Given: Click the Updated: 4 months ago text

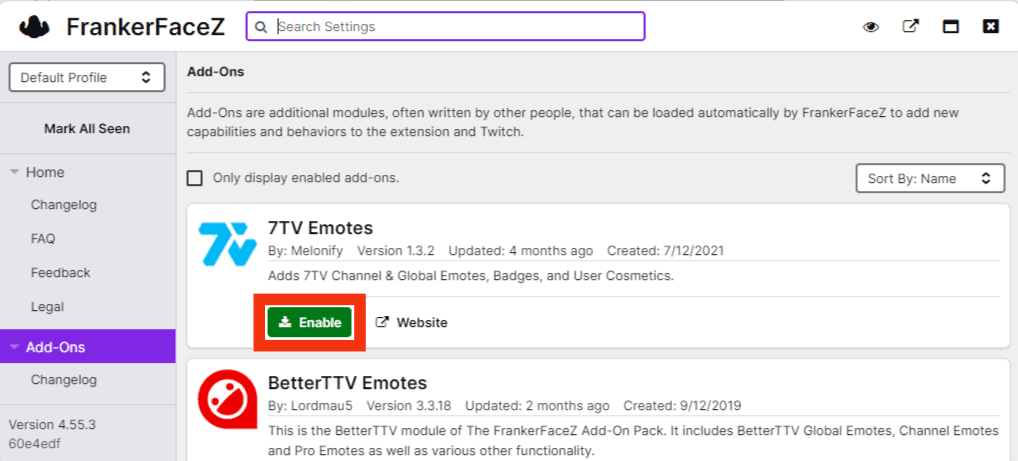Looking at the screenshot, I should click(x=521, y=251).
